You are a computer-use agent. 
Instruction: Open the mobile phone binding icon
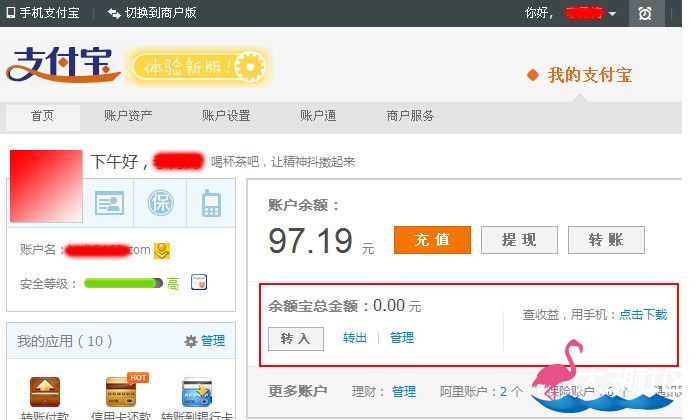pyautogui.click(x=211, y=203)
